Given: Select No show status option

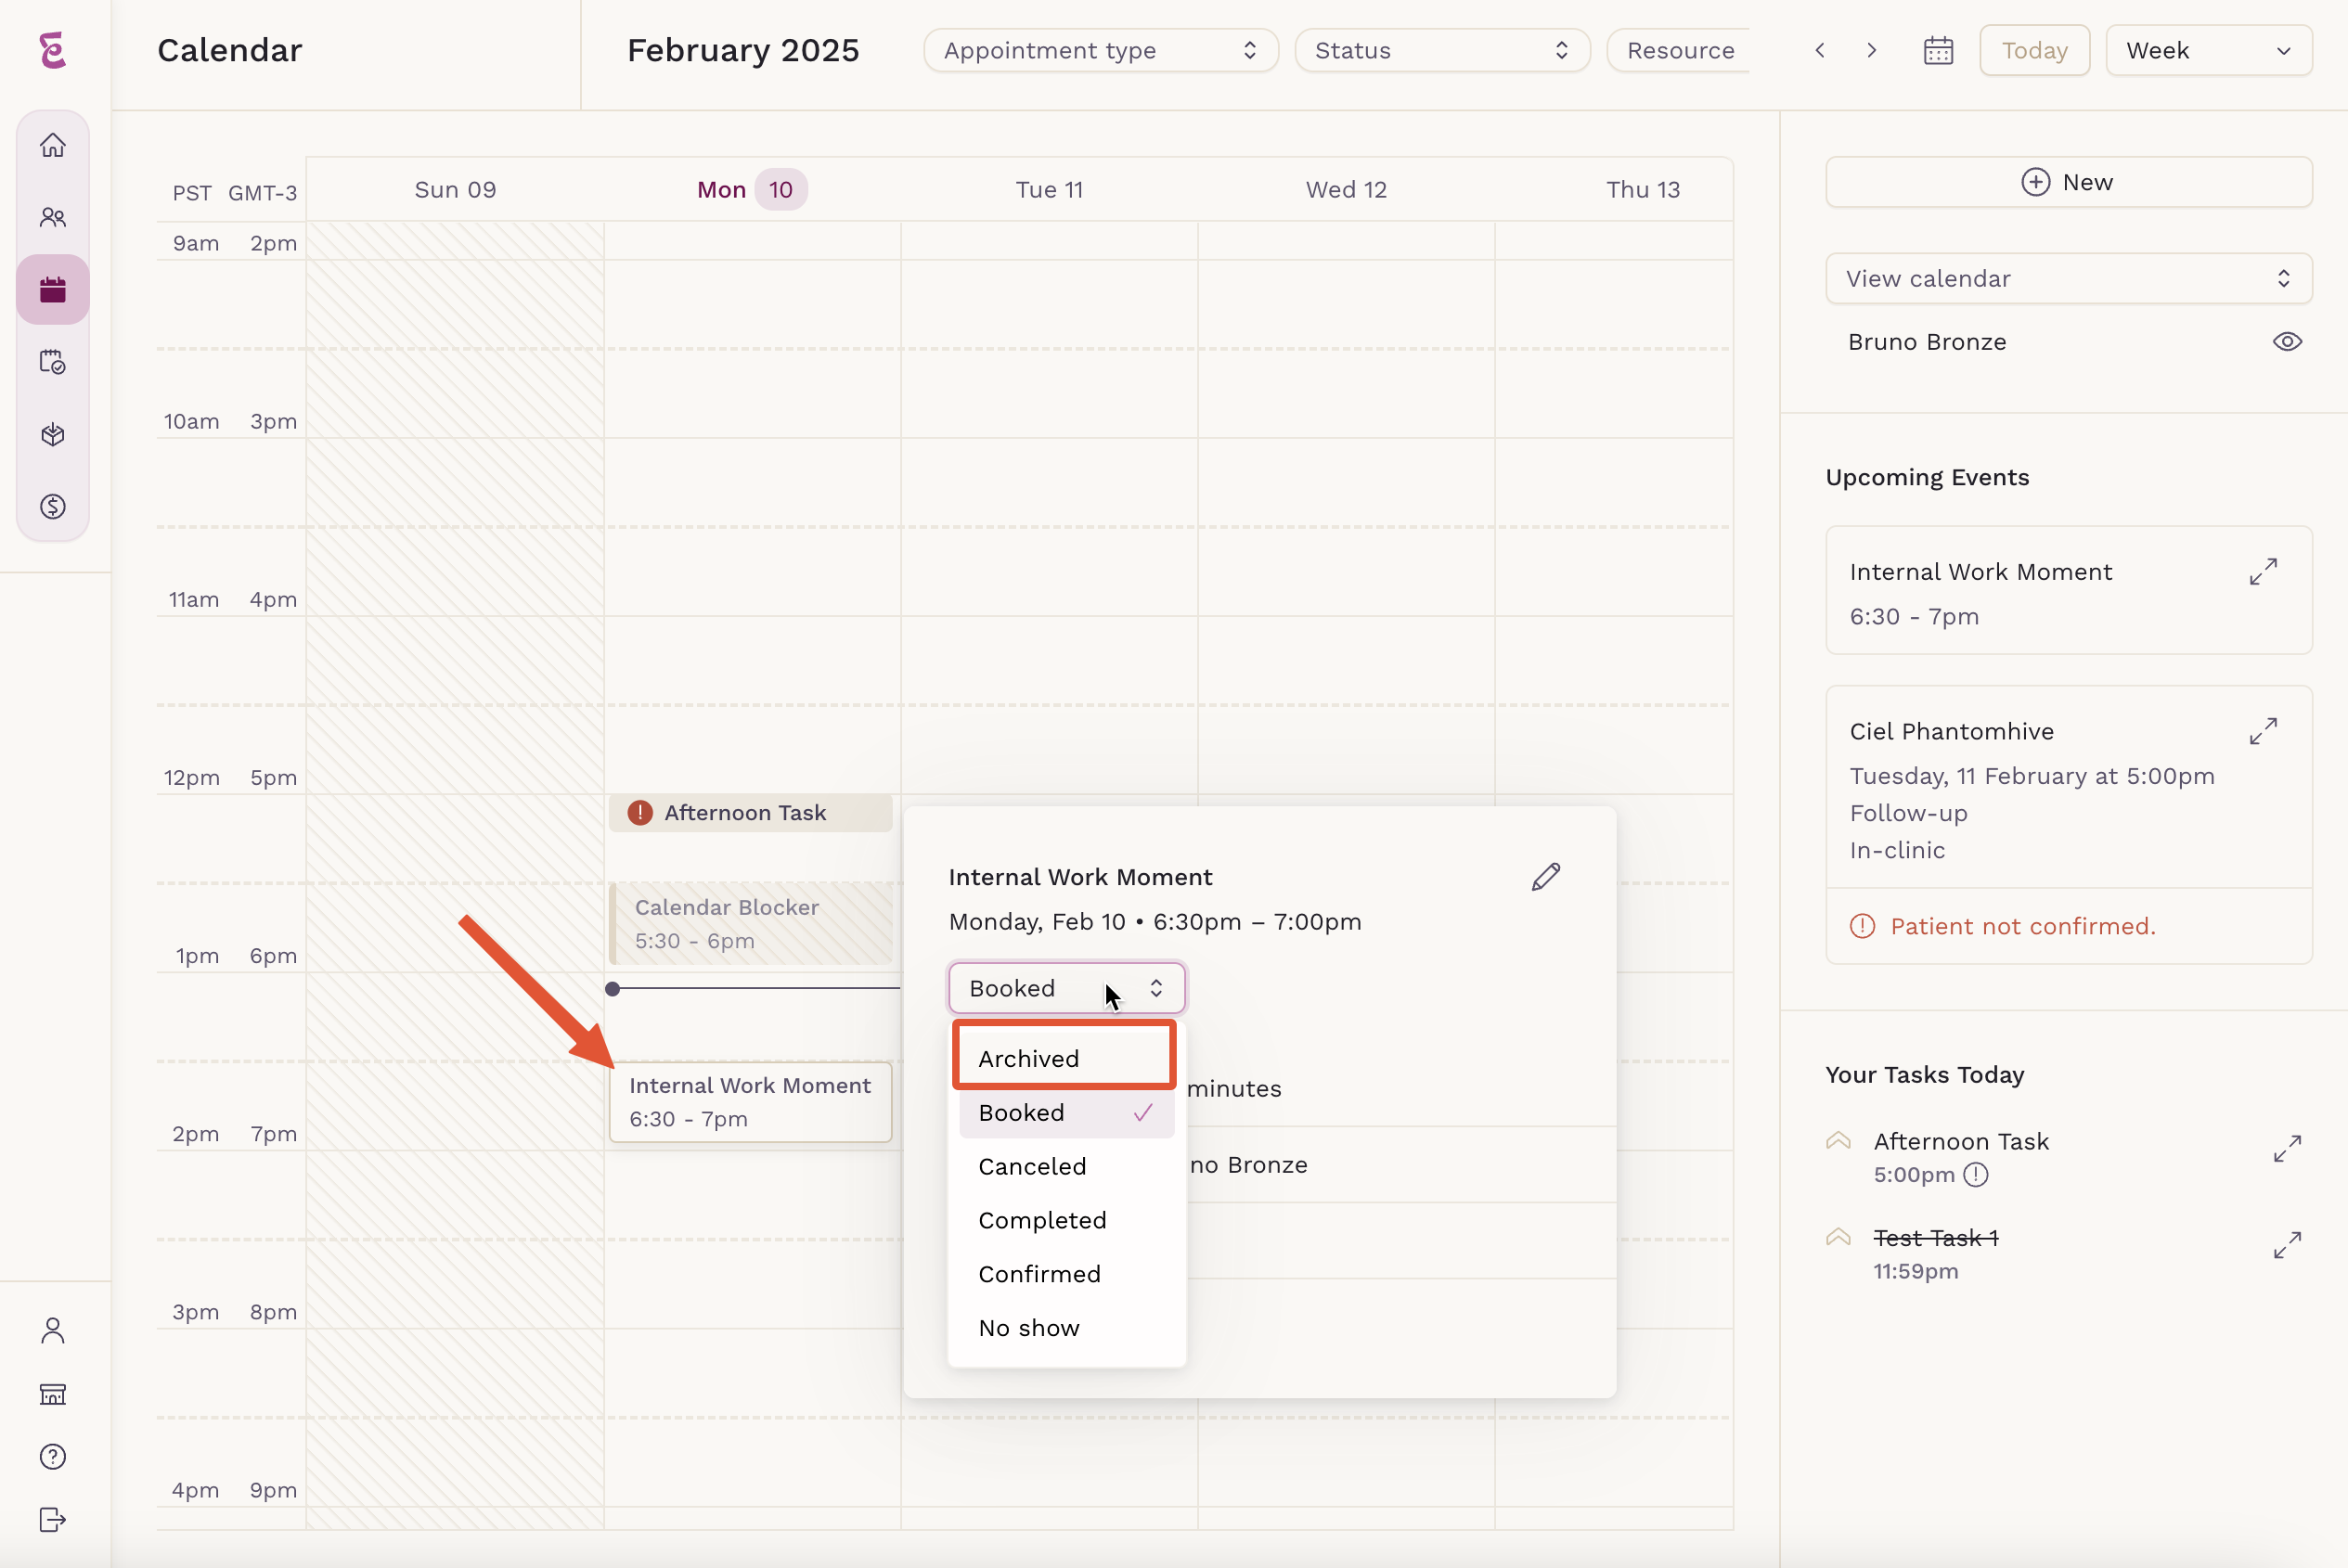Looking at the screenshot, I should tap(1066, 1328).
